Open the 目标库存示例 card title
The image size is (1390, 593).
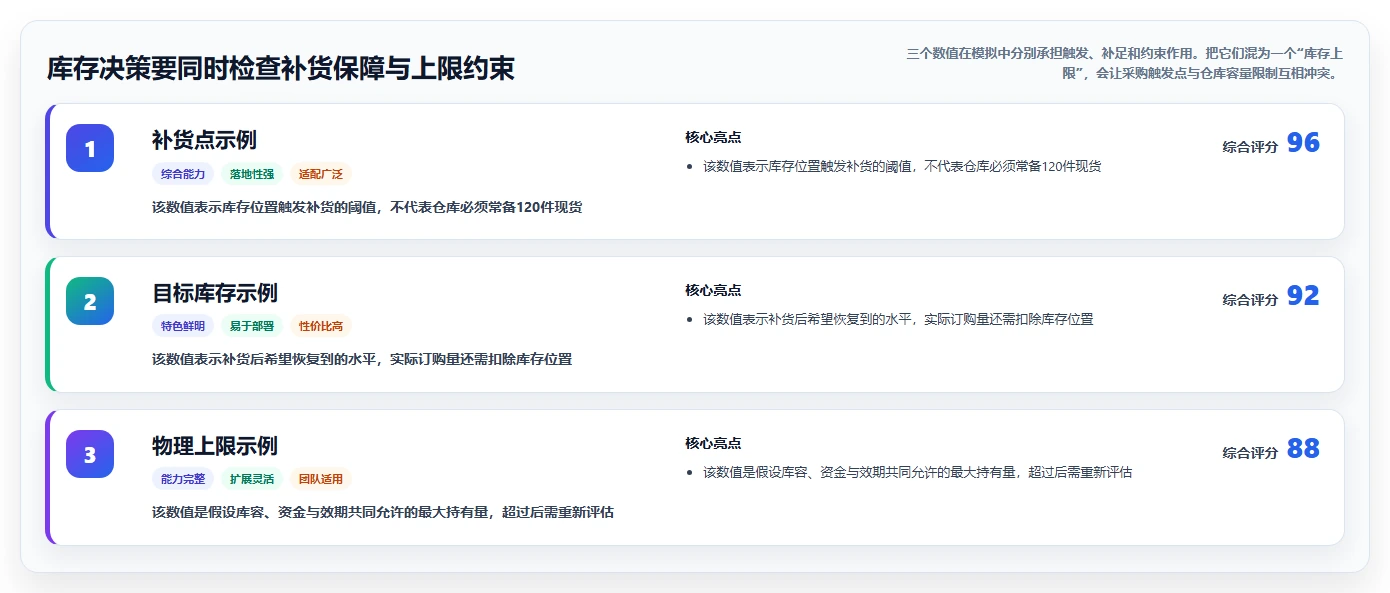click(215, 293)
